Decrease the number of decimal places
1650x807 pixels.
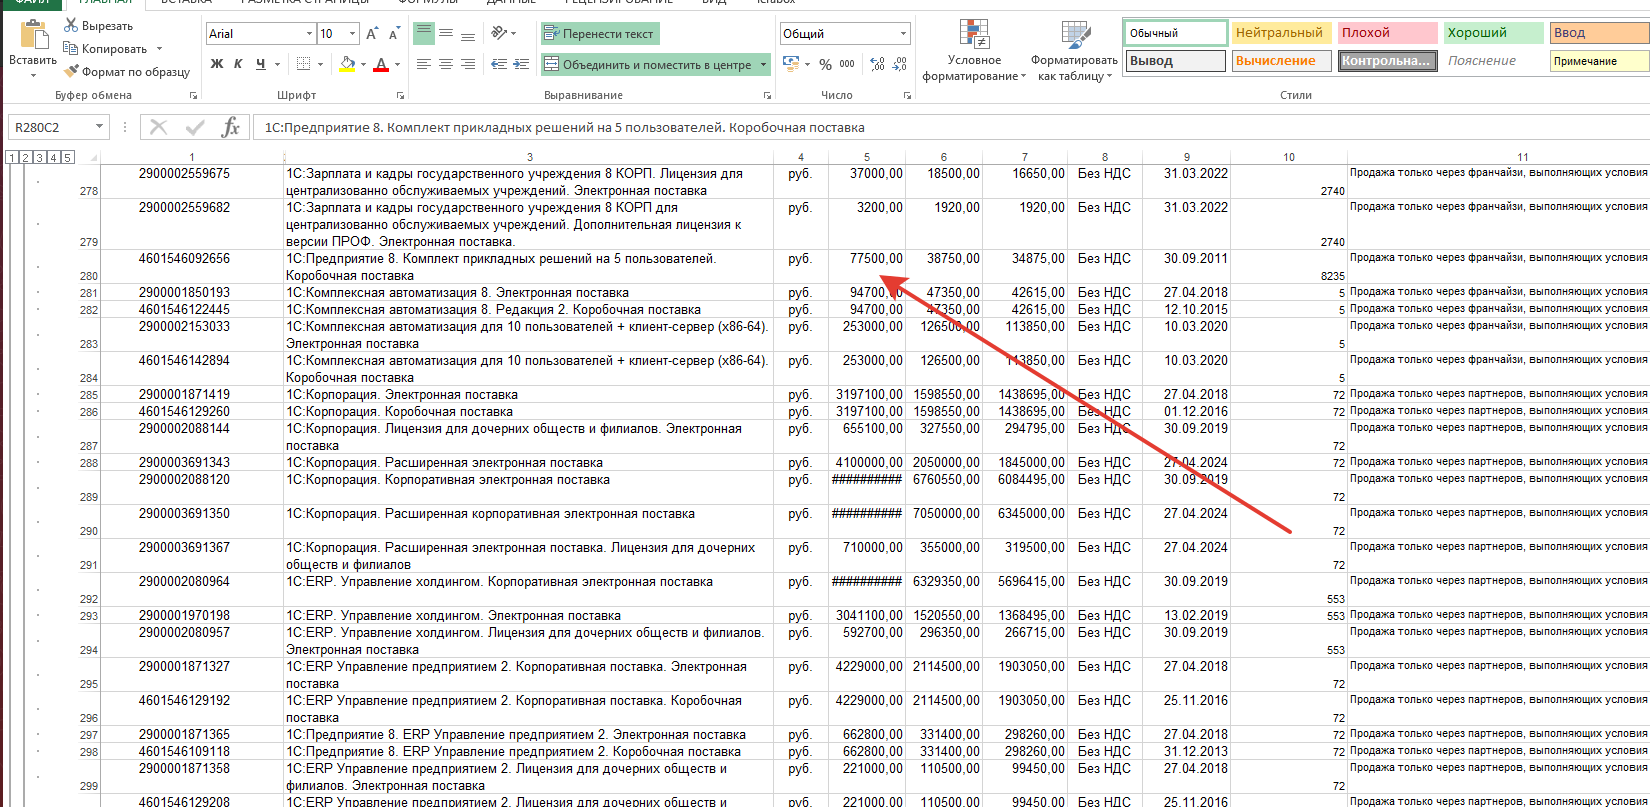click(x=899, y=64)
